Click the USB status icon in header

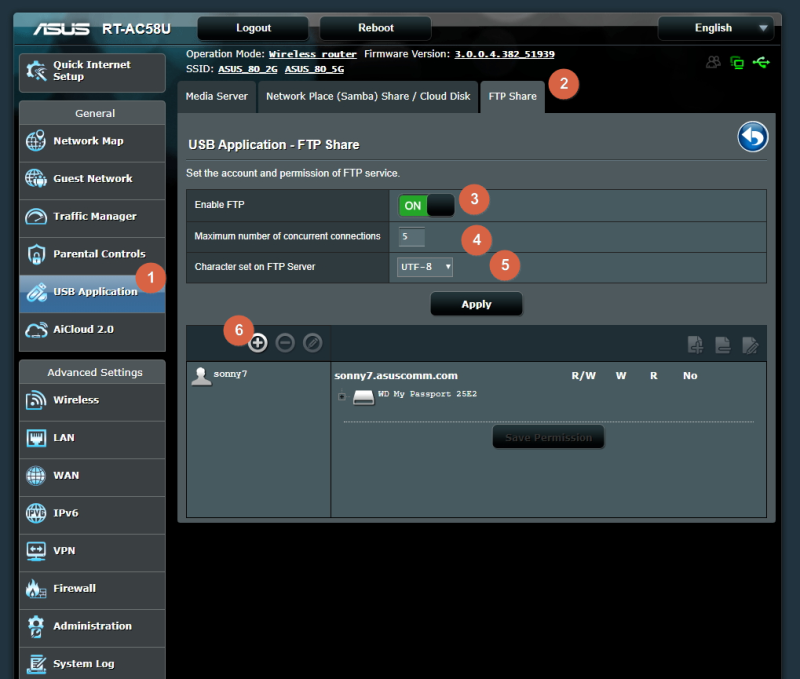[x=761, y=62]
